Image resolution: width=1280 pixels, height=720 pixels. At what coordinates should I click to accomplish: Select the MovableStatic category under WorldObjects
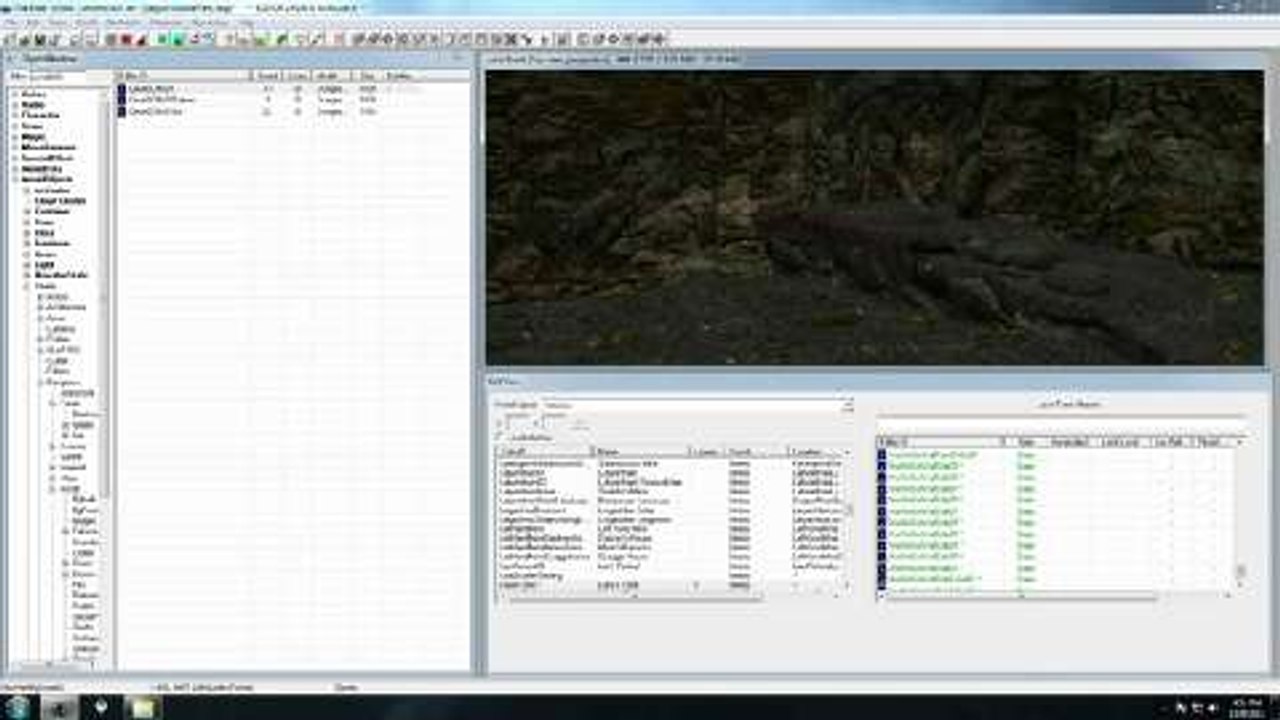tap(62, 275)
